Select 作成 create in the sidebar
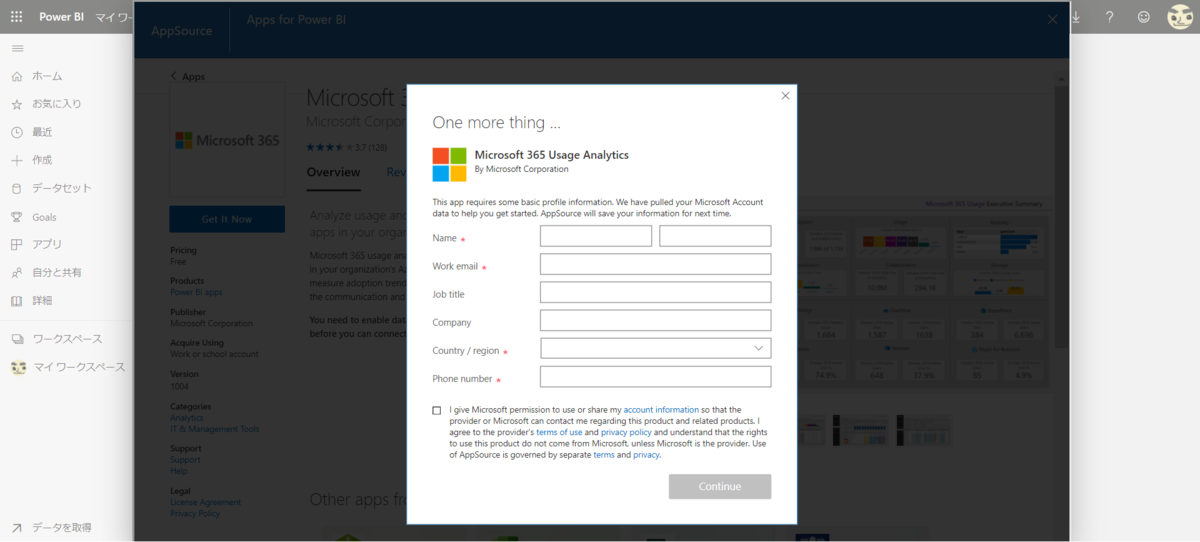1200x542 pixels. pos(42,160)
